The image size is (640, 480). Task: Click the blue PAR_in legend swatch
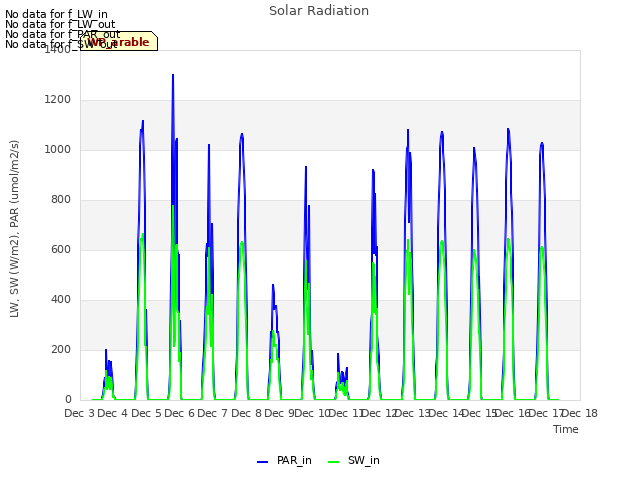click(262, 462)
